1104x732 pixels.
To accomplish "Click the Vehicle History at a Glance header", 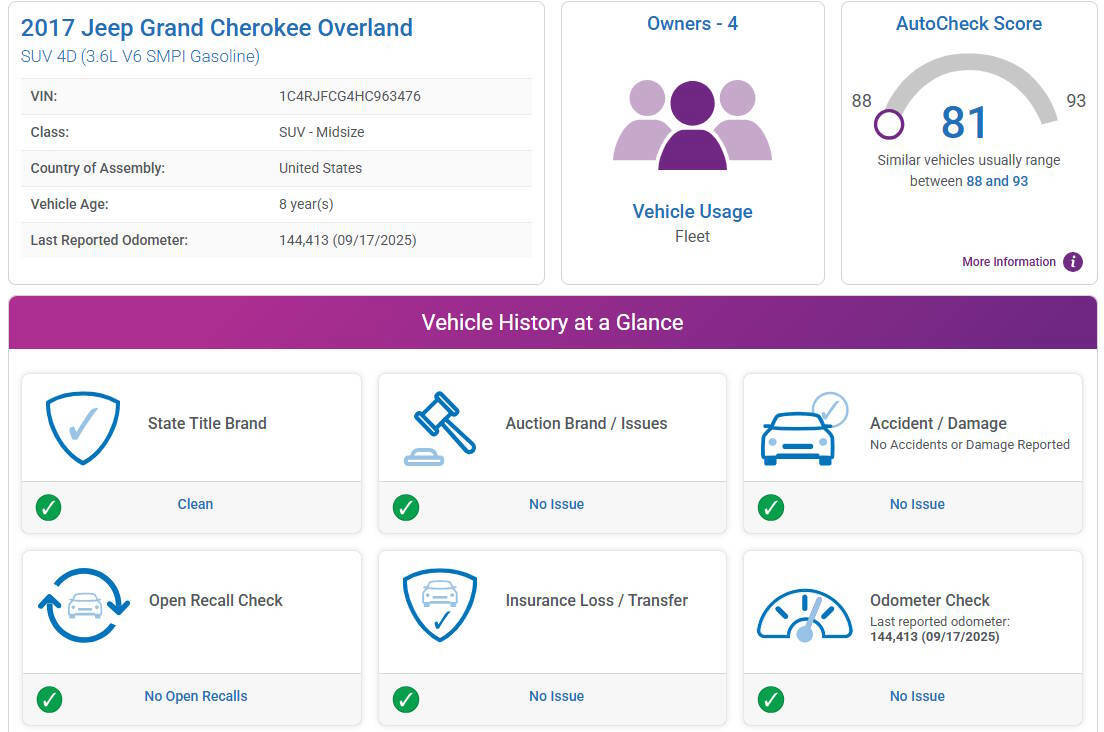I will tap(552, 322).
